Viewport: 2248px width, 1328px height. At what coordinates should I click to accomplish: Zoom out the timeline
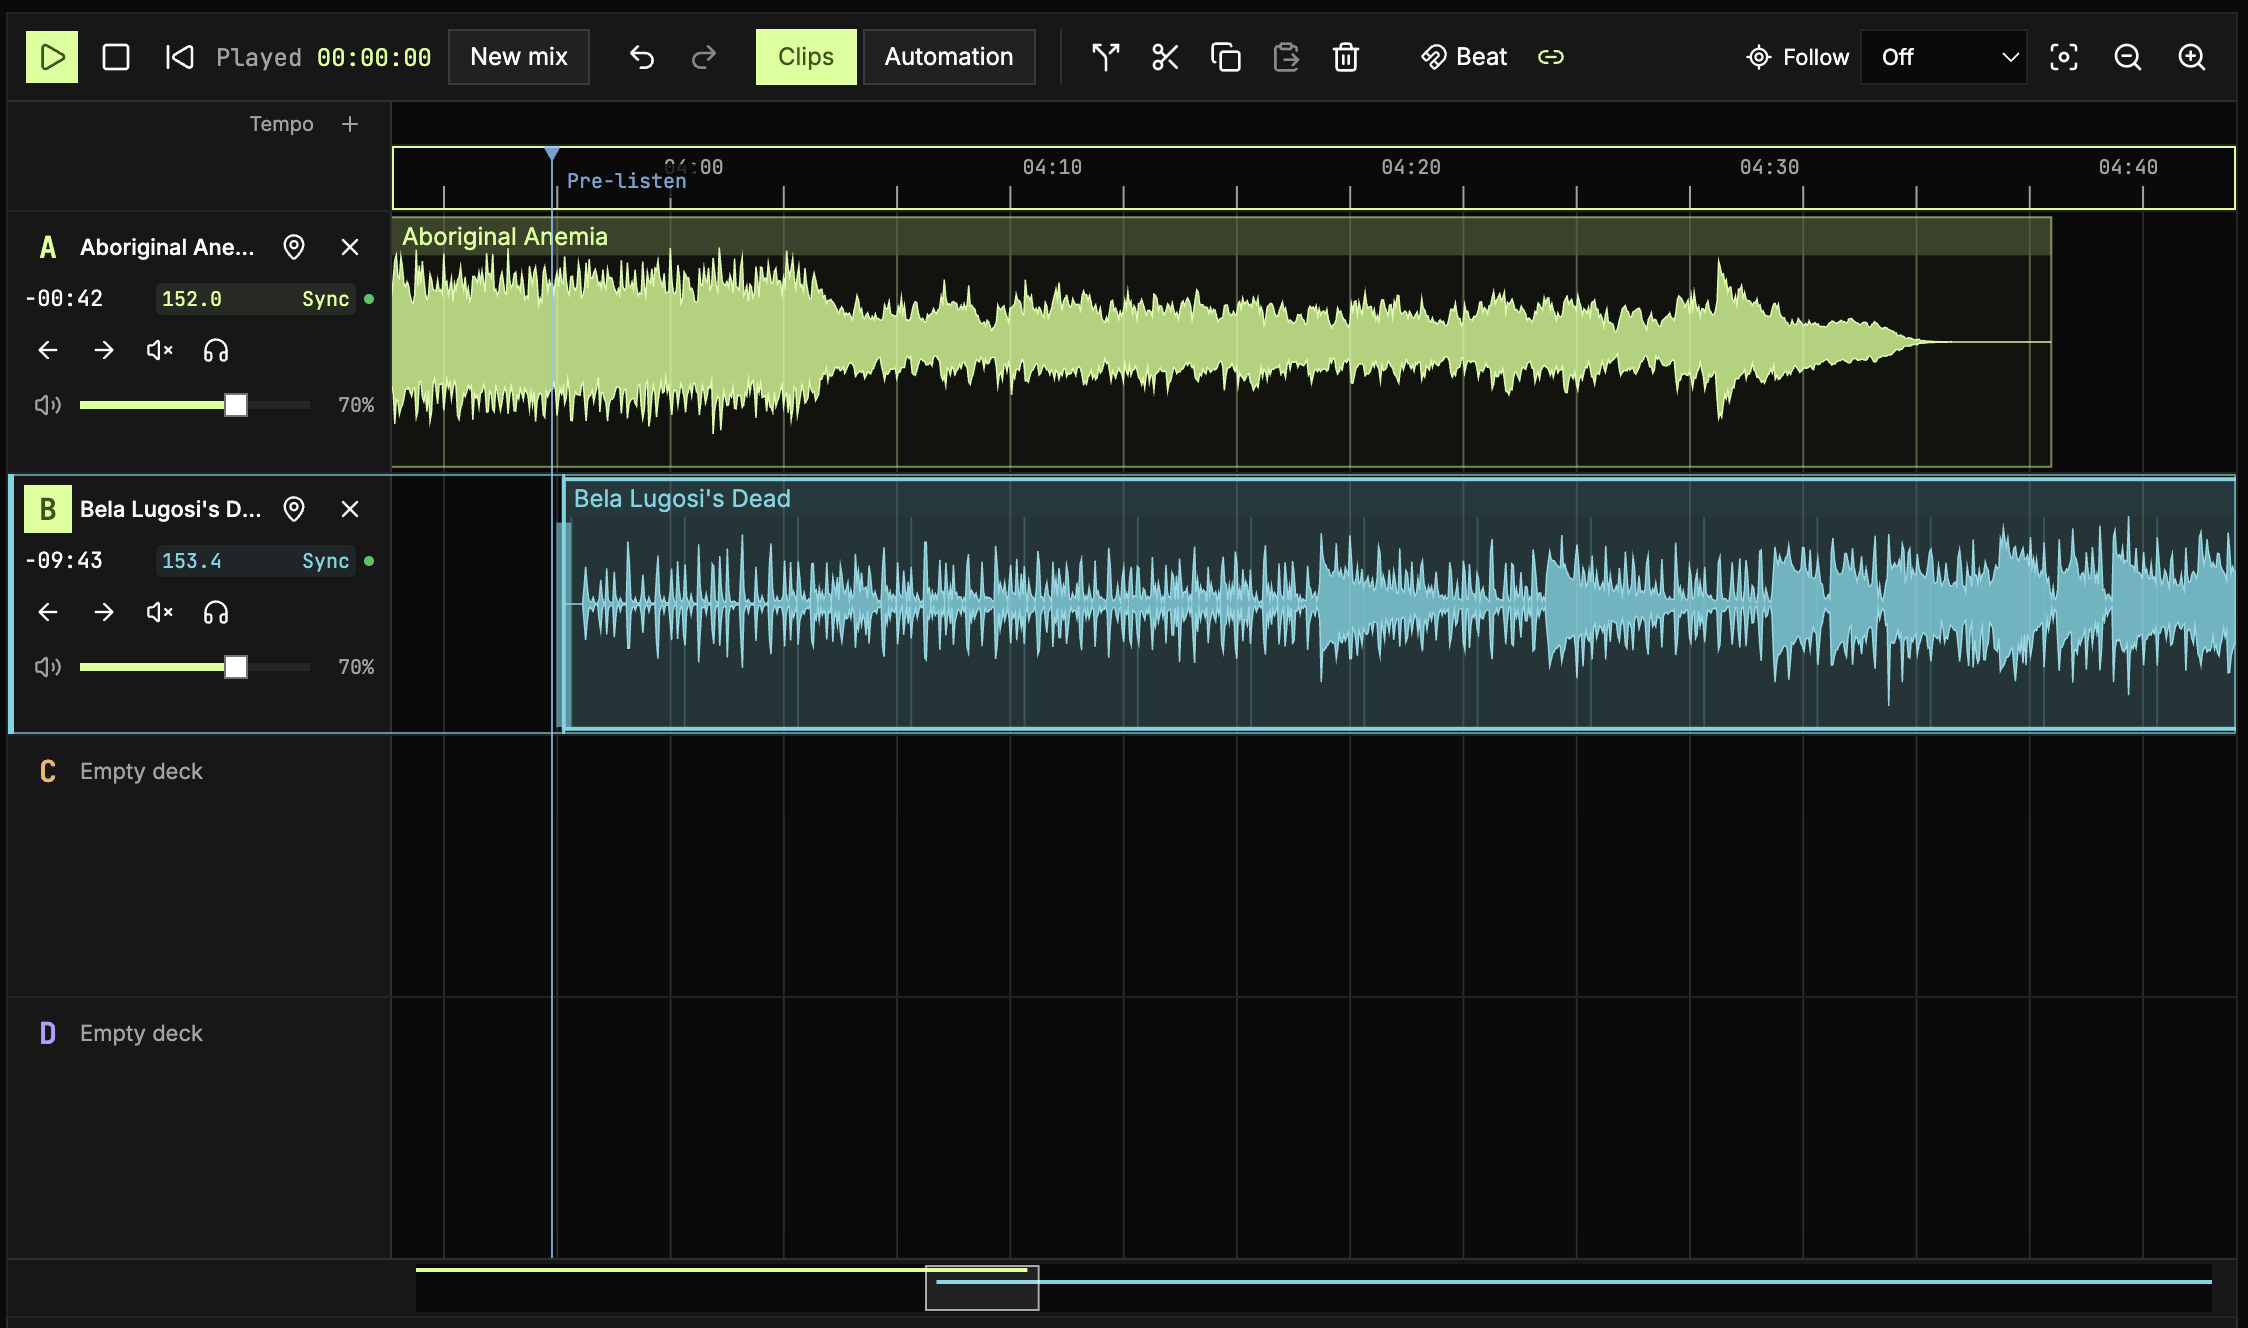click(2128, 57)
